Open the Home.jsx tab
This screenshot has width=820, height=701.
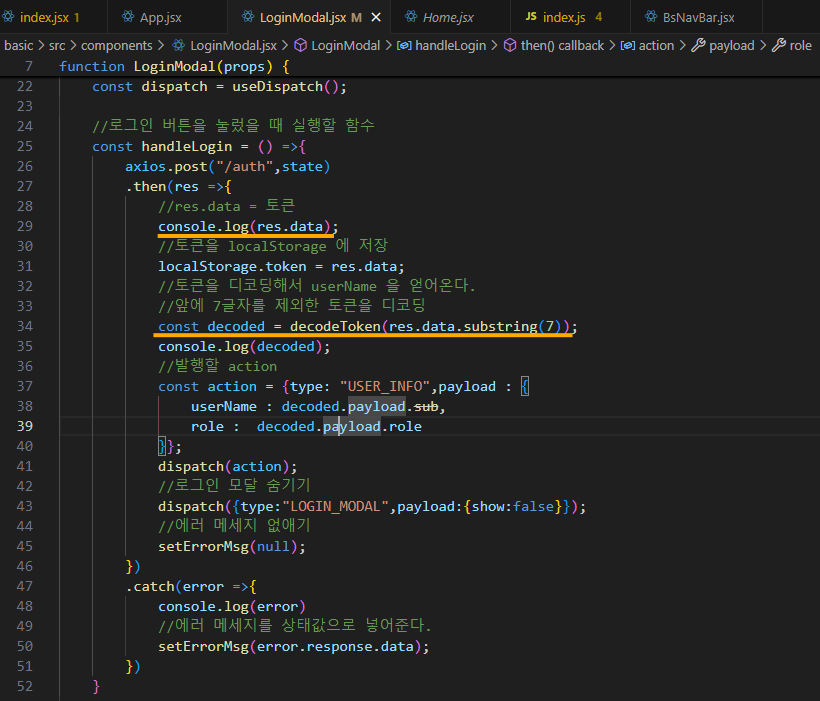(x=448, y=17)
